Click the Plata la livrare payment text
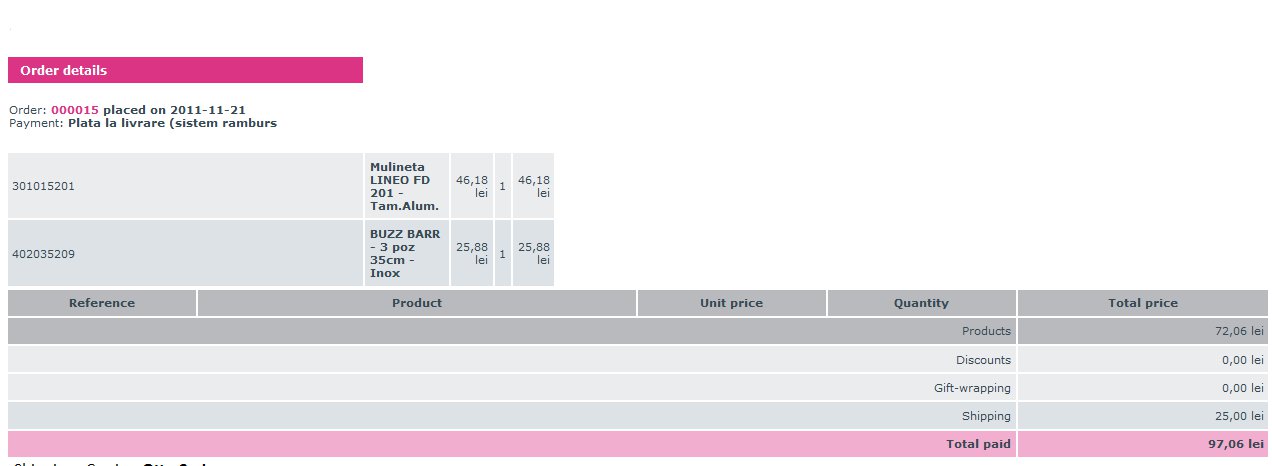This screenshot has width=1272, height=466. [x=172, y=123]
